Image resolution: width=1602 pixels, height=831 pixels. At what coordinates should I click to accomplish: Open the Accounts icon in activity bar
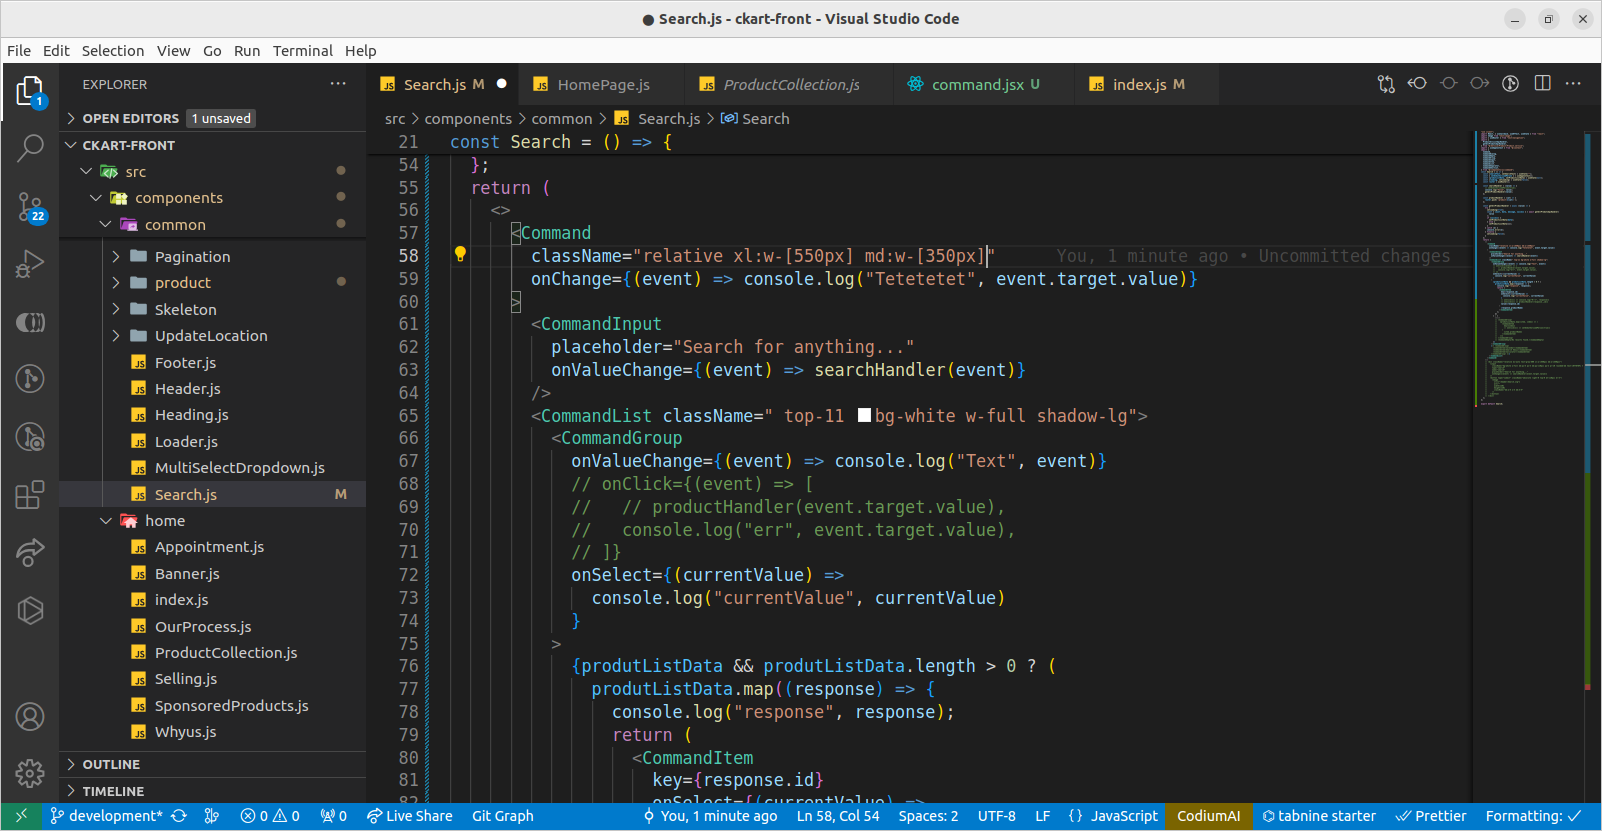pos(30,716)
